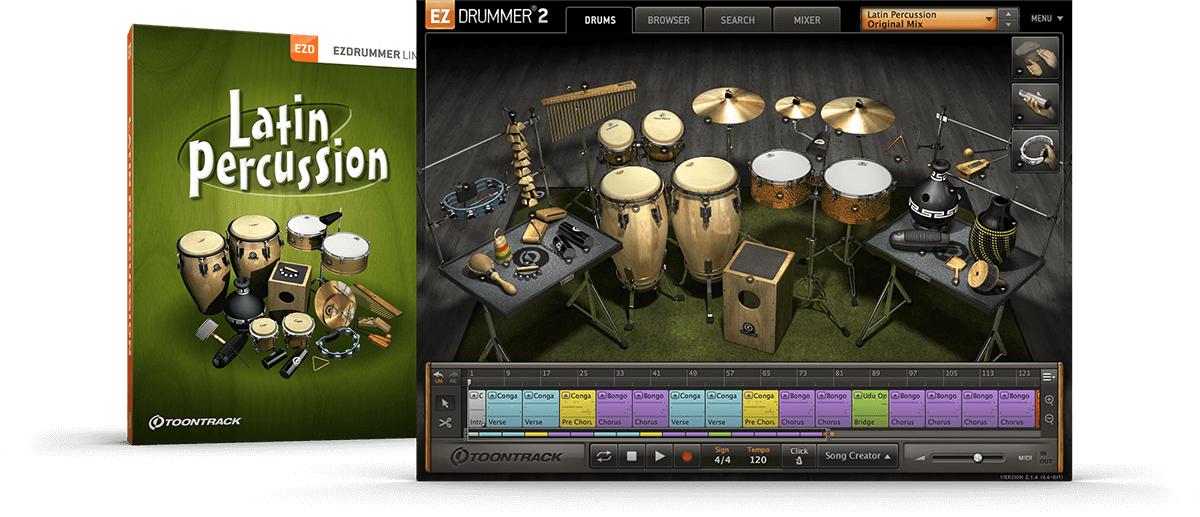Select the hand tambourine percussion thumbnail
Image resolution: width=1200 pixels, height=517 pixels.
(1036, 150)
